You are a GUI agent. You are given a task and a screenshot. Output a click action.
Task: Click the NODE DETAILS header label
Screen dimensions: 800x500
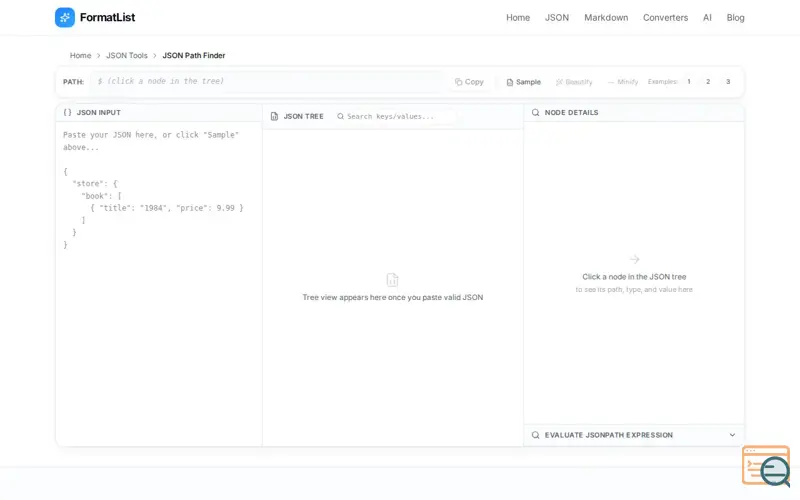point(571,112)
